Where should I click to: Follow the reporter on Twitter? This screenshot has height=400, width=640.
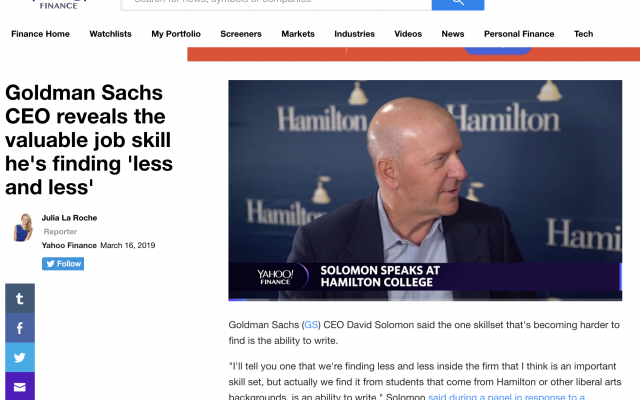click(62, 264)
